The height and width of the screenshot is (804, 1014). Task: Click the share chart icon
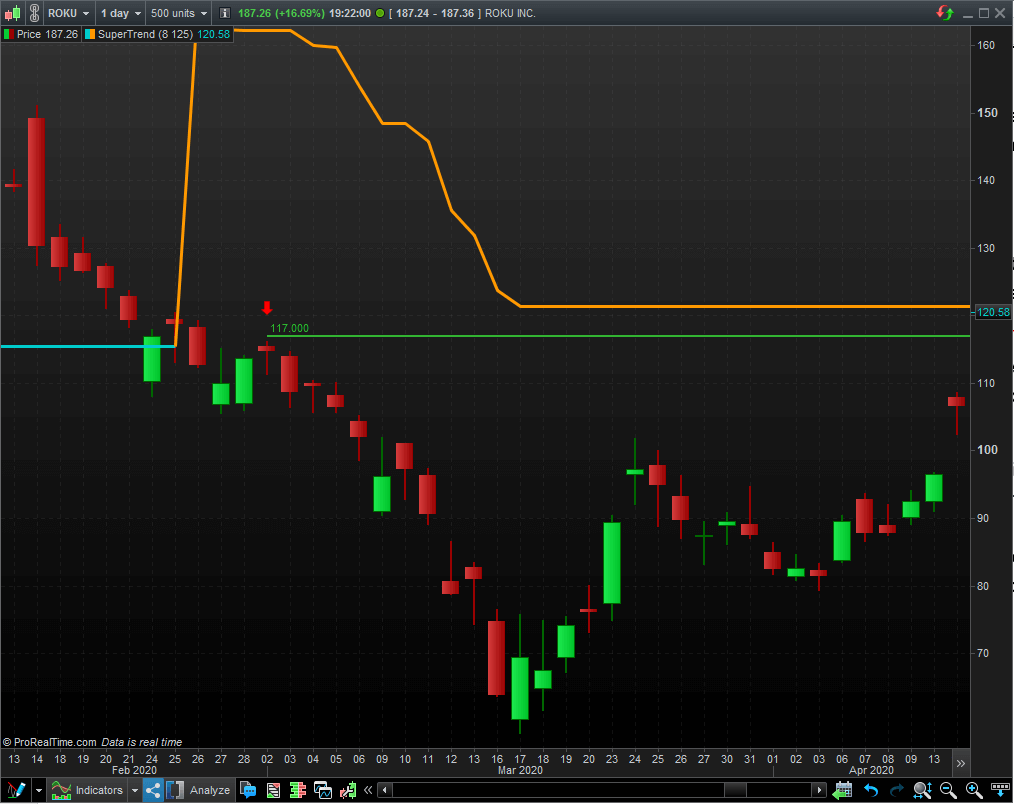click(x=153, y=790)
